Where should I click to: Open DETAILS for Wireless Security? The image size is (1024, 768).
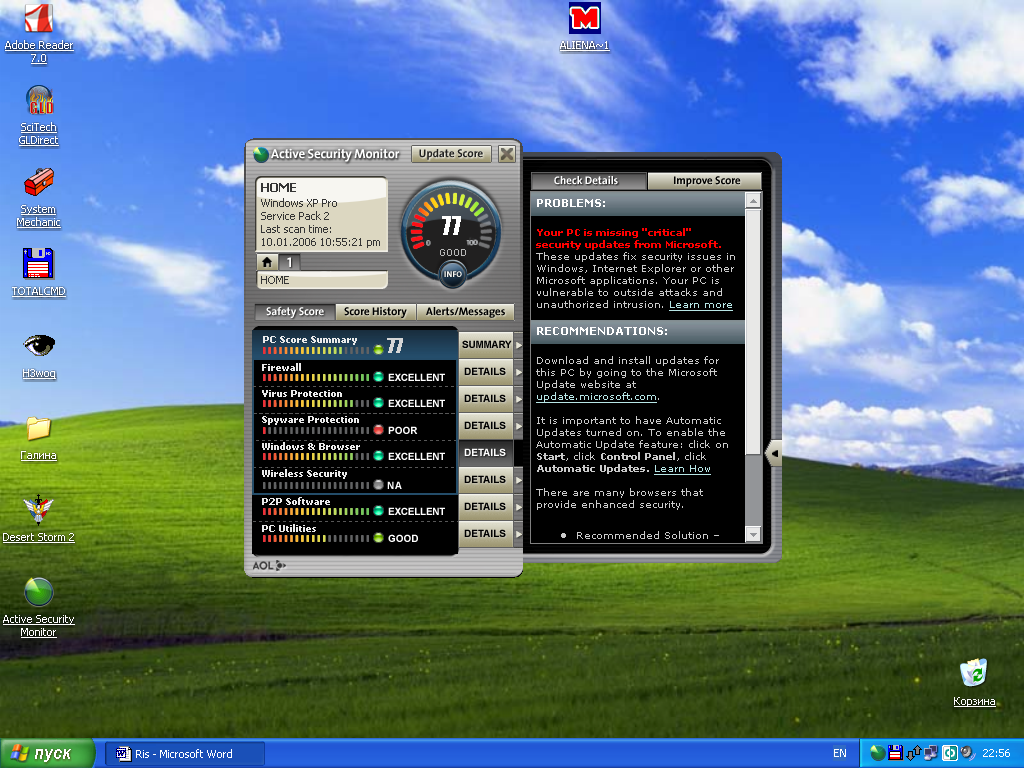pyautogui.click(x=485, y=479)
